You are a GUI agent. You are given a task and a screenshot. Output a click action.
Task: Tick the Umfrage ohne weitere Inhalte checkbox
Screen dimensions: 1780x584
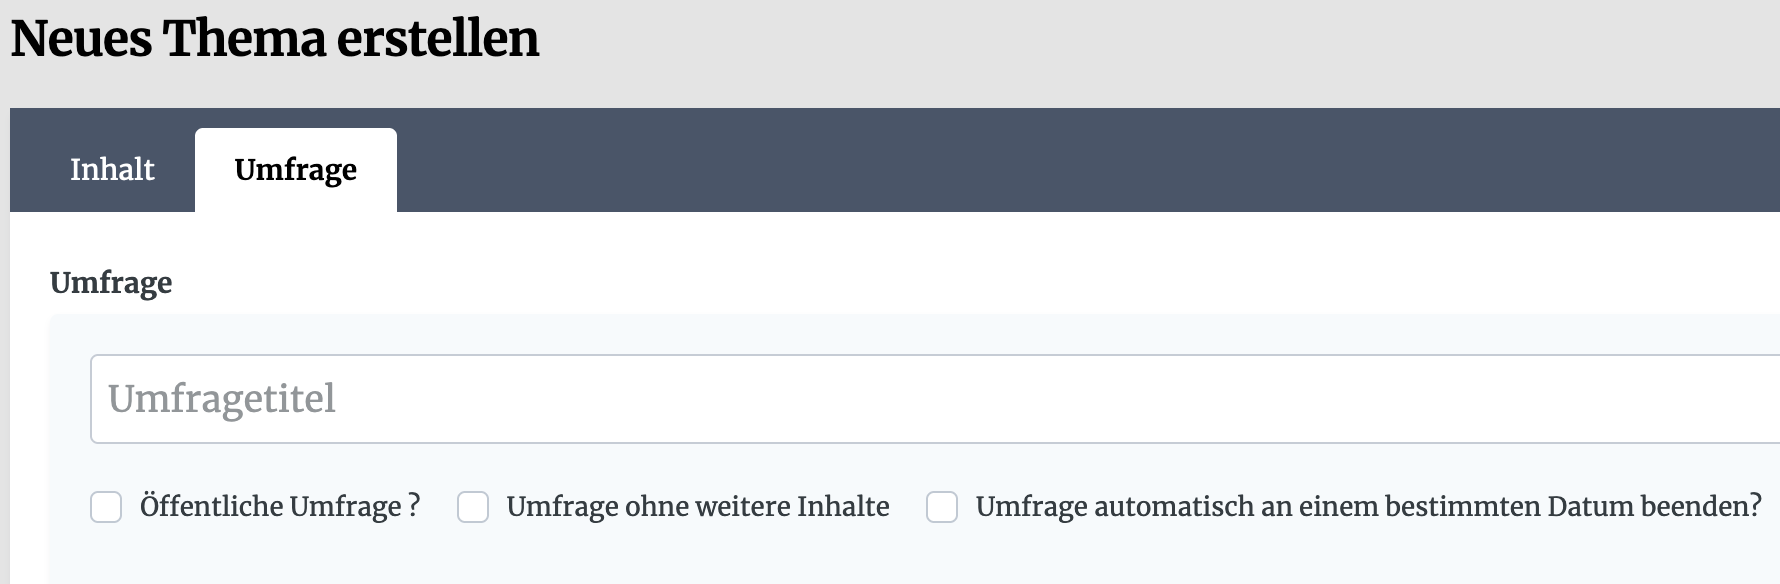click(x=473, y=507)
